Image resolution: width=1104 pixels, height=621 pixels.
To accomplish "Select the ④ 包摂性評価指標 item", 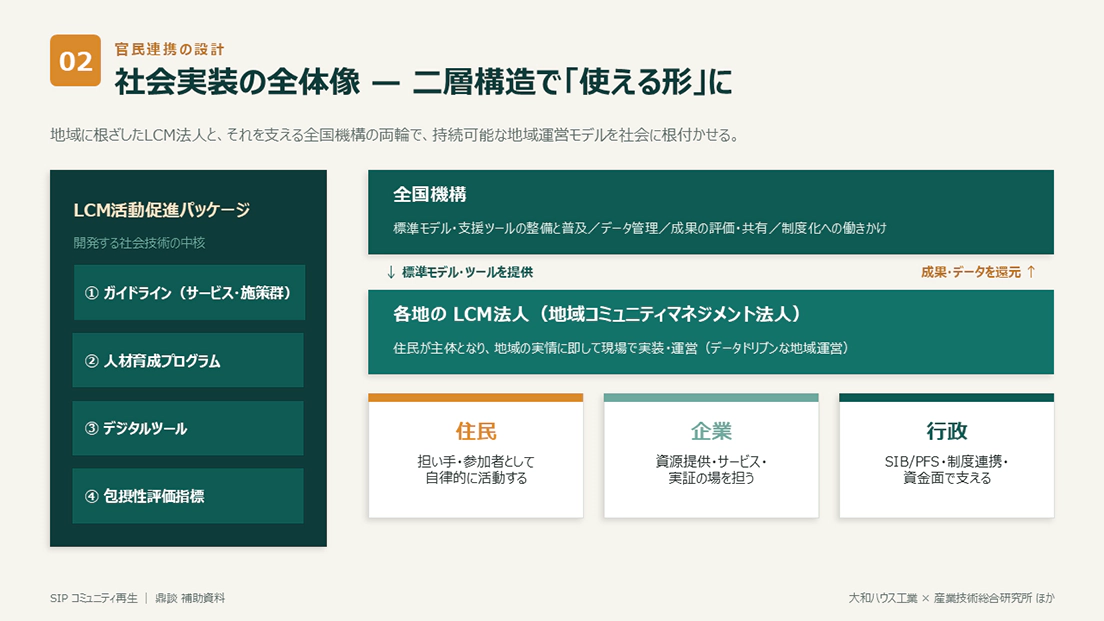I will 188,496.
